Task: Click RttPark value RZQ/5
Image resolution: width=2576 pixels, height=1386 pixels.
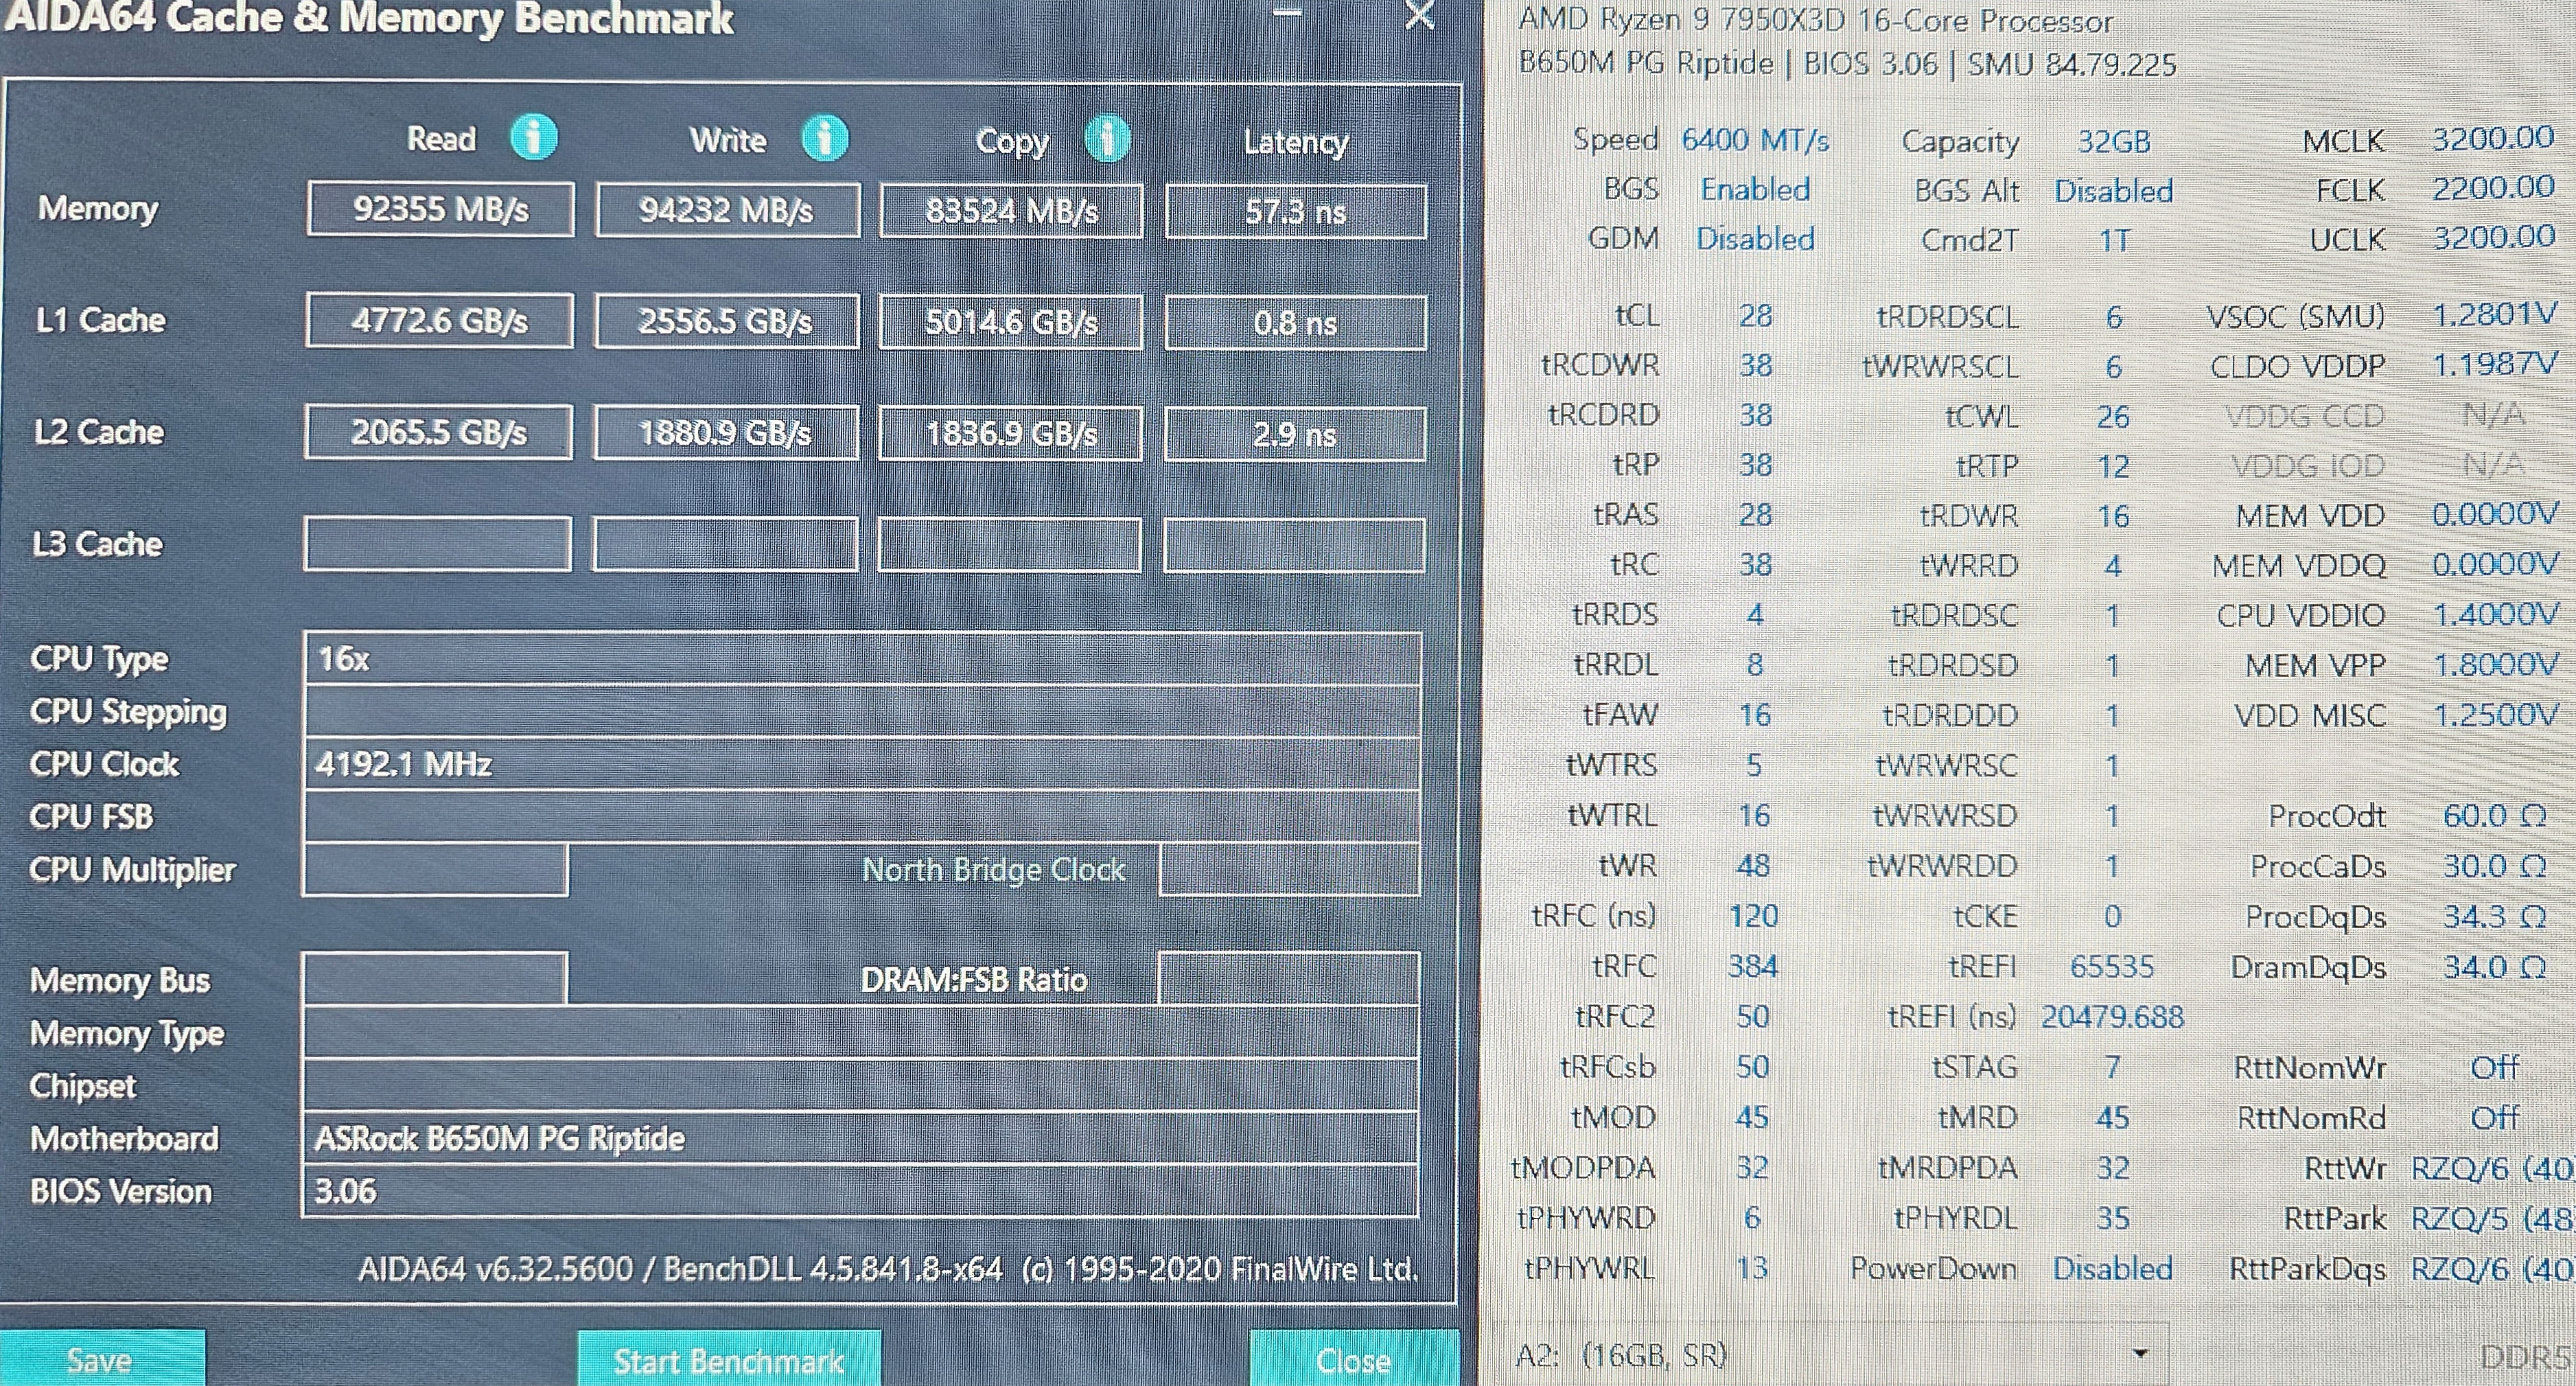Action: pos(2492,1218)
